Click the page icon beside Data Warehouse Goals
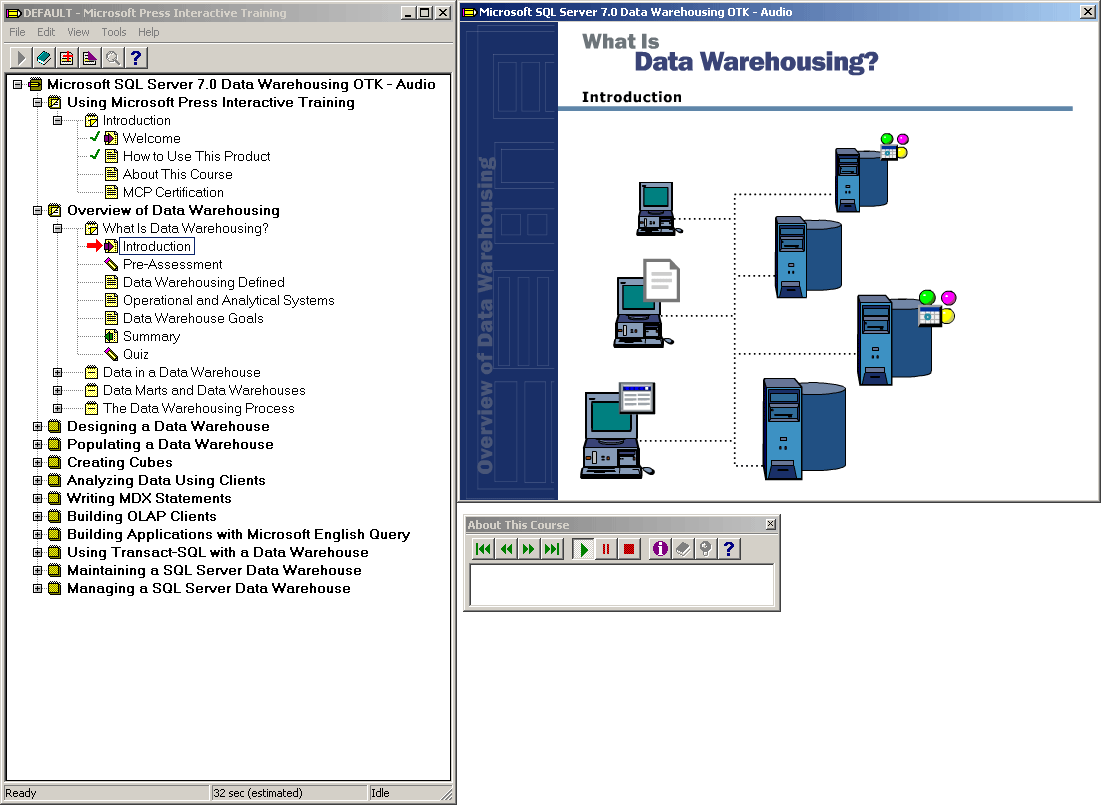Screen dimensions: 1101x805 point(111,318)
